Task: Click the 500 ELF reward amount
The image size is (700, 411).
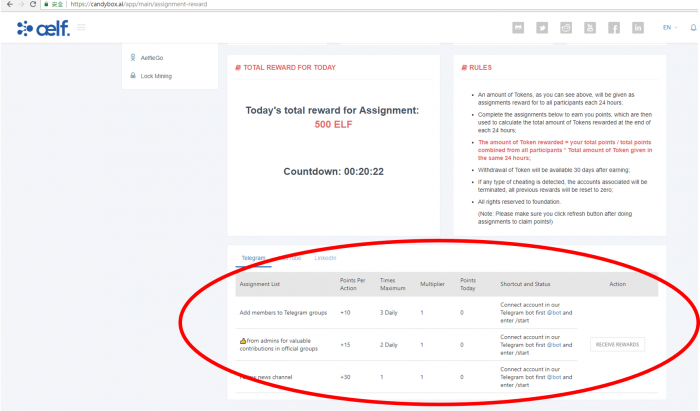Action: click(333, 125)
